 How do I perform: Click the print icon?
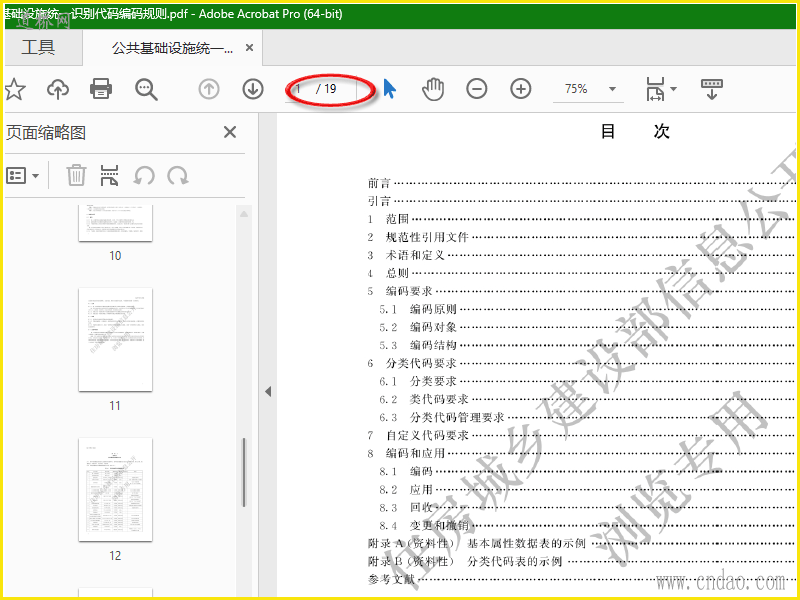(x=101, y=89)
